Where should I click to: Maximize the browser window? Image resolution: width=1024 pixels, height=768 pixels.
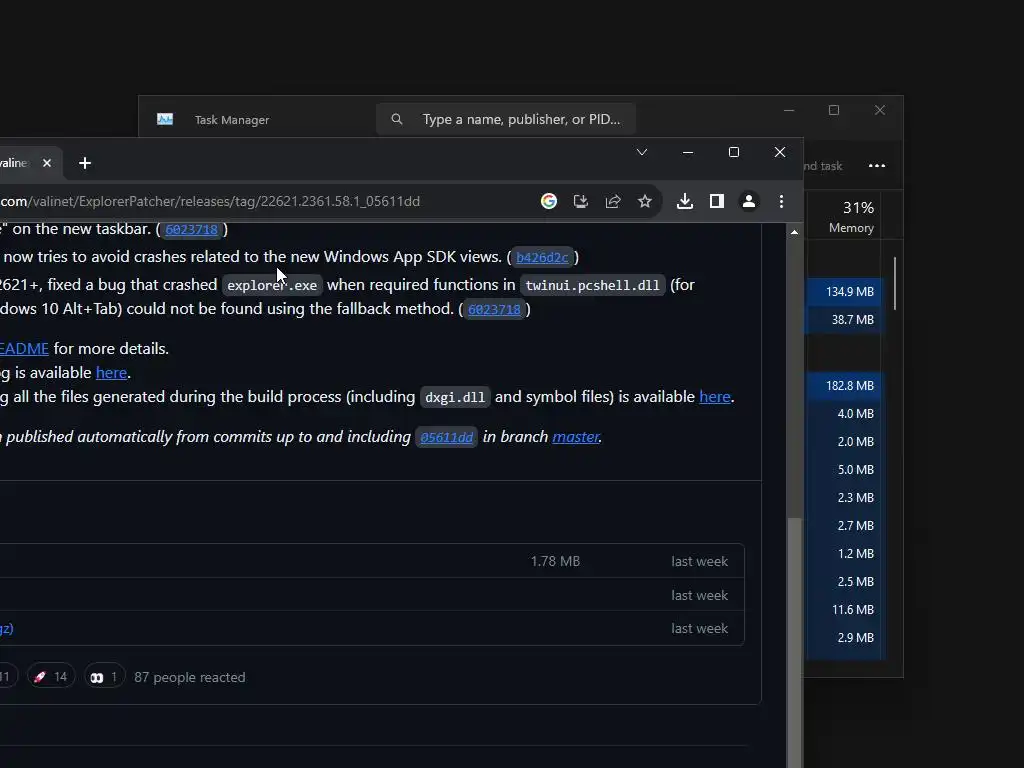point(733,152)
